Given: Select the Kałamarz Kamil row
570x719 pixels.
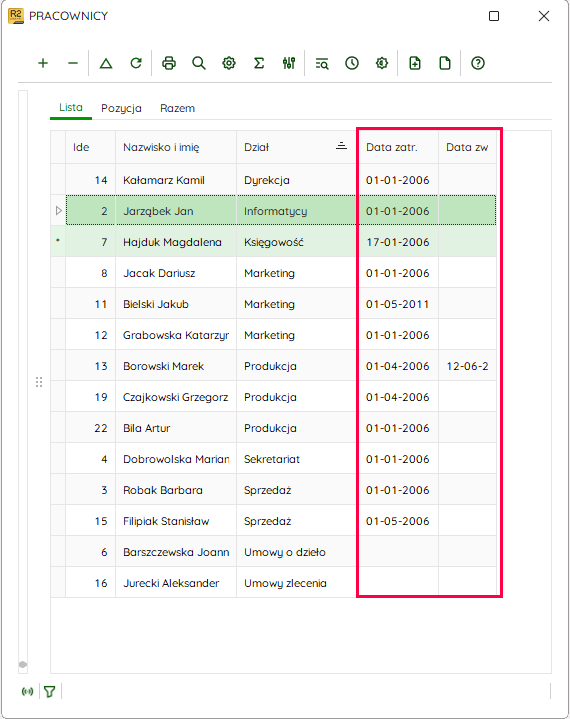Looking at the screenshot, I should coord(274,180).
